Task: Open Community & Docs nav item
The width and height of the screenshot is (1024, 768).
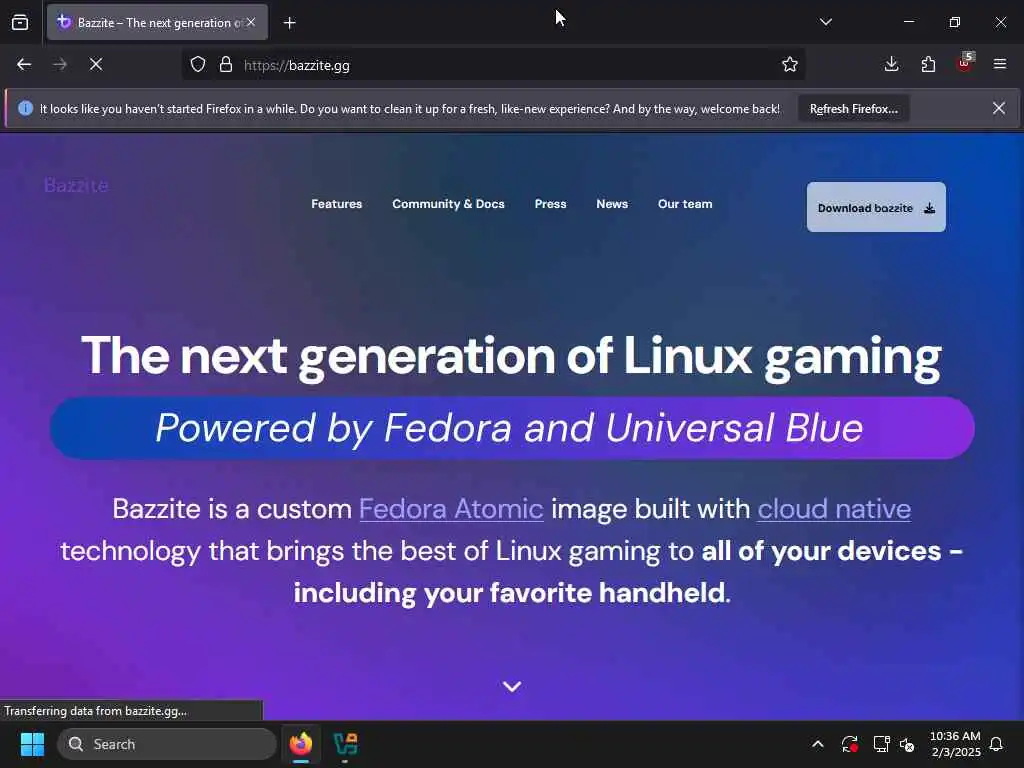Action: 448,204
